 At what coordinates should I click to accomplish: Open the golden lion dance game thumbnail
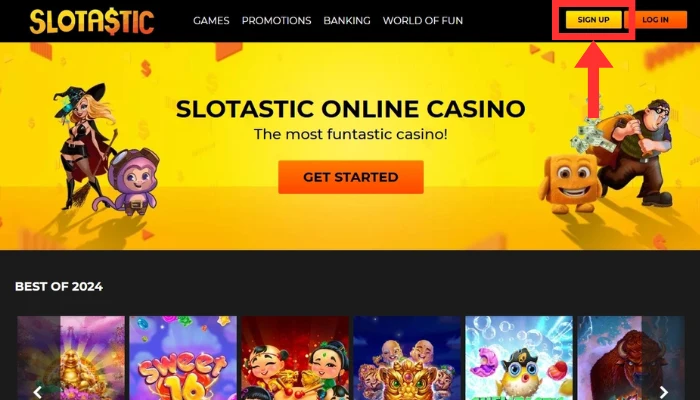(407, 358)
